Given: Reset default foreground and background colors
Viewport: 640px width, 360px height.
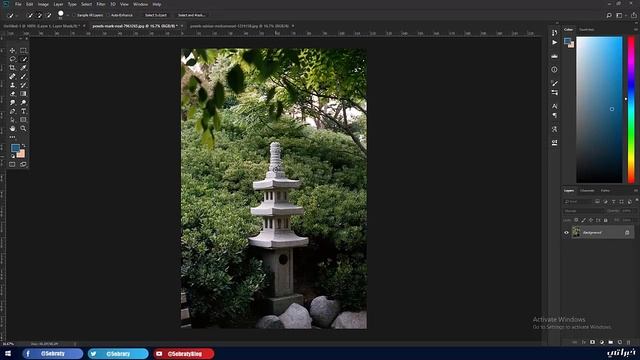Looking at the screenshot, I should pos(13,156).
